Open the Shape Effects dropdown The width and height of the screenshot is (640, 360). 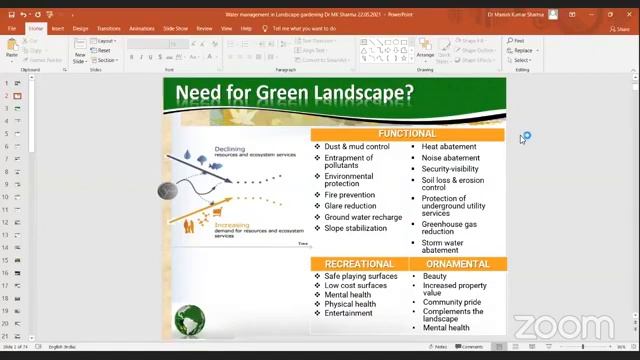tap(475, 60)
